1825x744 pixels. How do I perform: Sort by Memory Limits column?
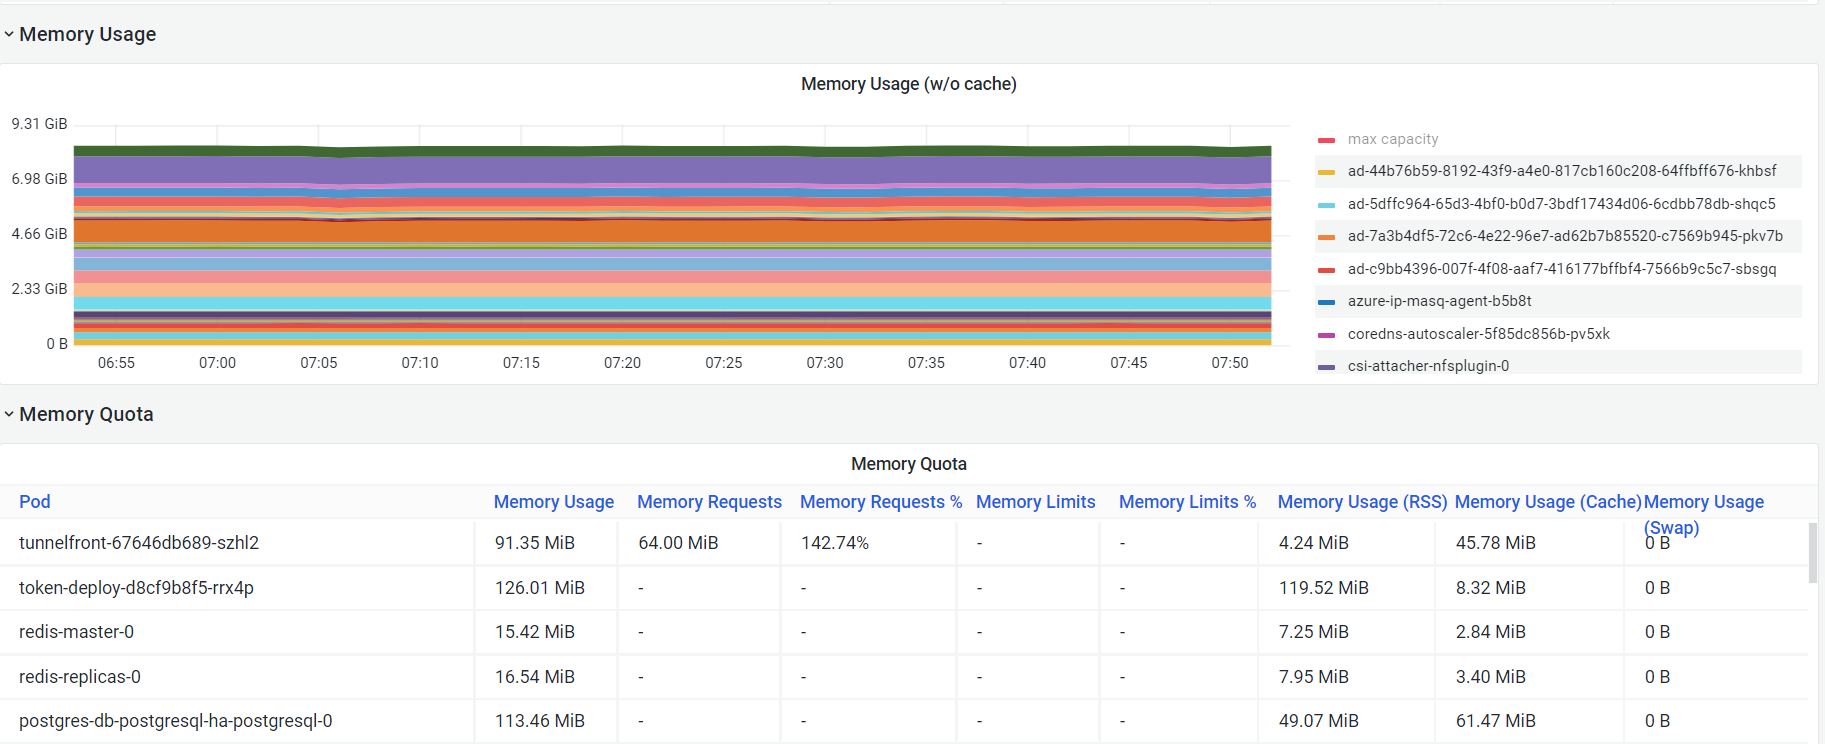(x=1036, y=502)
